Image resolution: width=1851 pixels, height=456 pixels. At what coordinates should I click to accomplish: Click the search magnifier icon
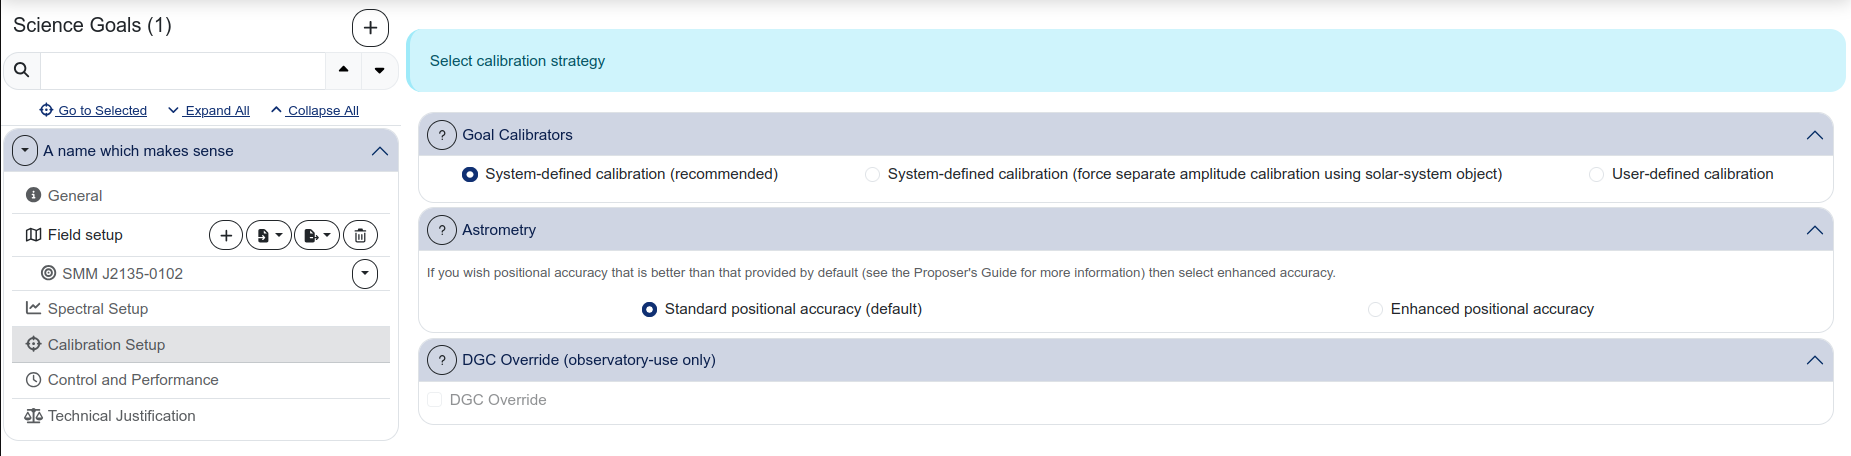(x=22, y=70)
